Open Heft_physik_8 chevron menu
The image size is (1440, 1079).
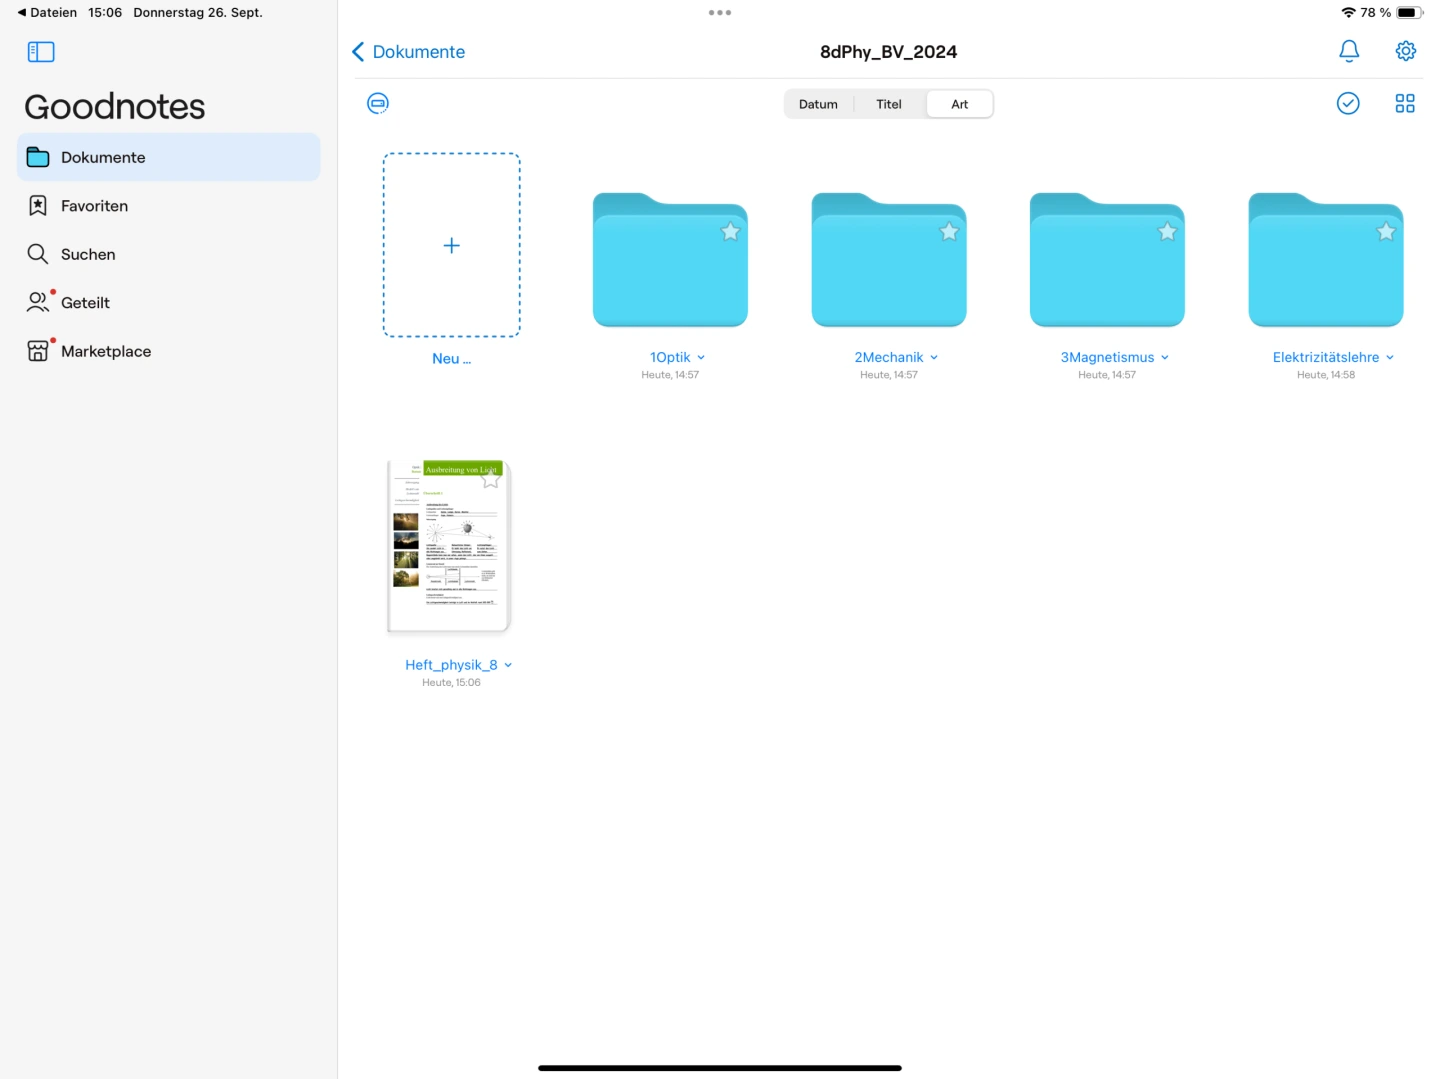(x=508, y=666)
